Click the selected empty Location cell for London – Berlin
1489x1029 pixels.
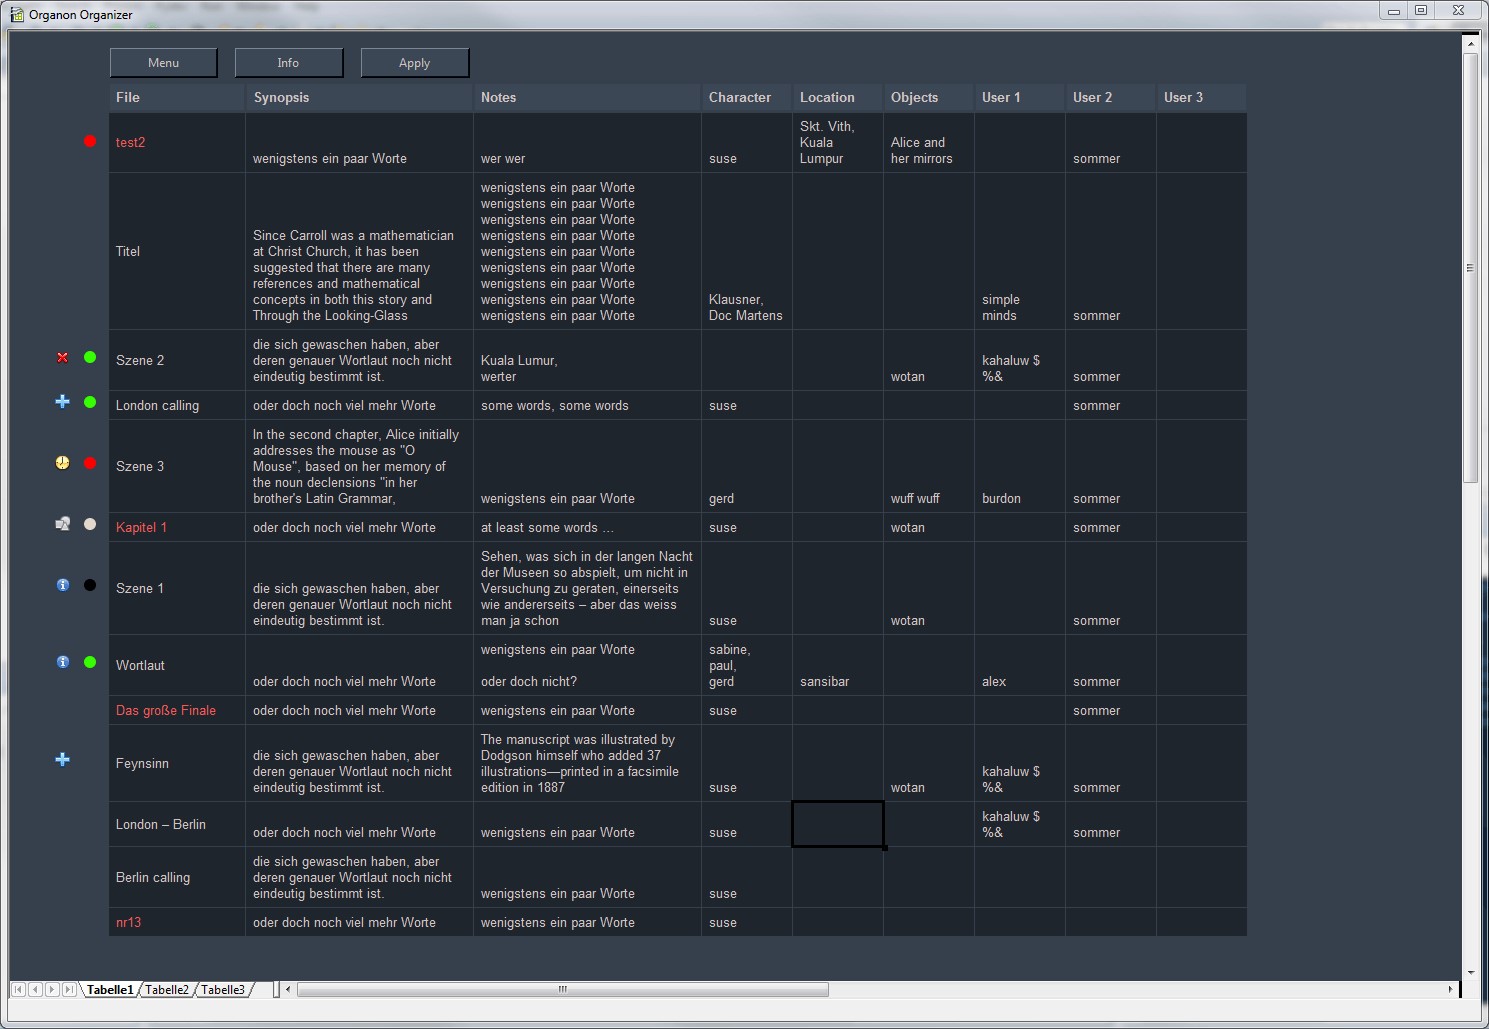pyautogui.click(x=838, y=824)
